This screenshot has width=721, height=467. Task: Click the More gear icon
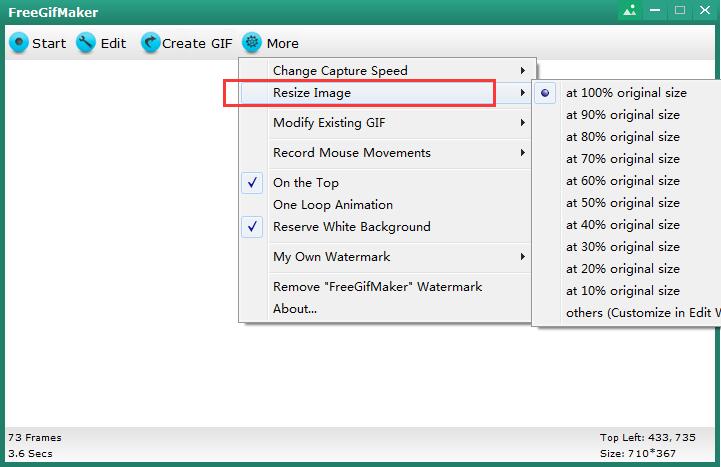click(252, 43)
